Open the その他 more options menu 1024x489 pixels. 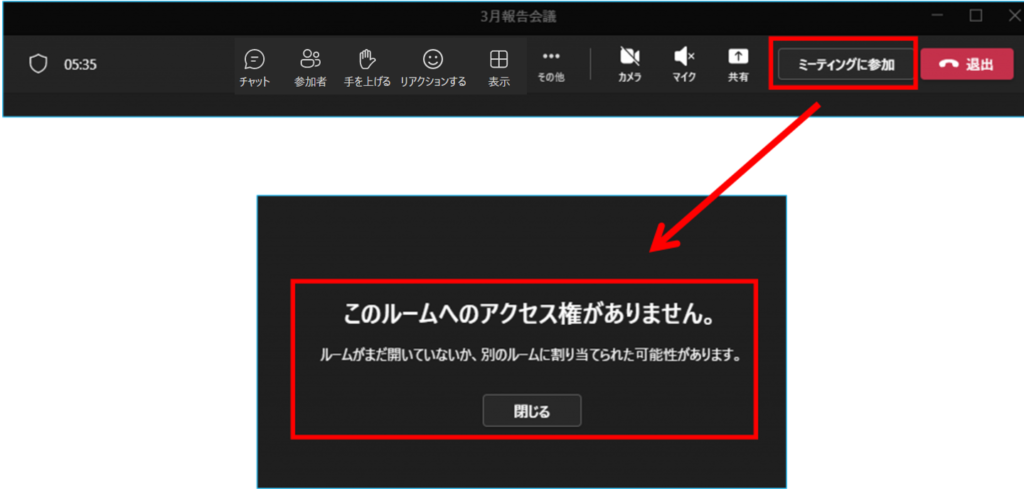pyautogui.click(x=551, y=64)
